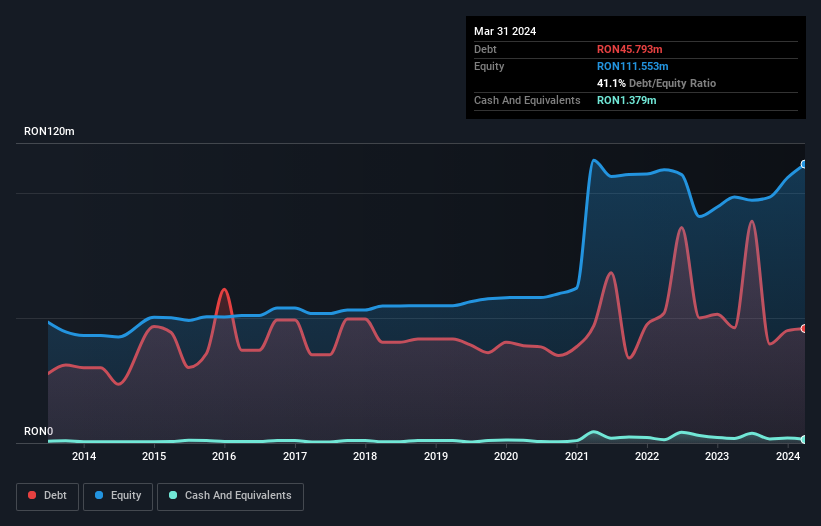
Task: Click the RON45.793m debt value
Action: 629,49
